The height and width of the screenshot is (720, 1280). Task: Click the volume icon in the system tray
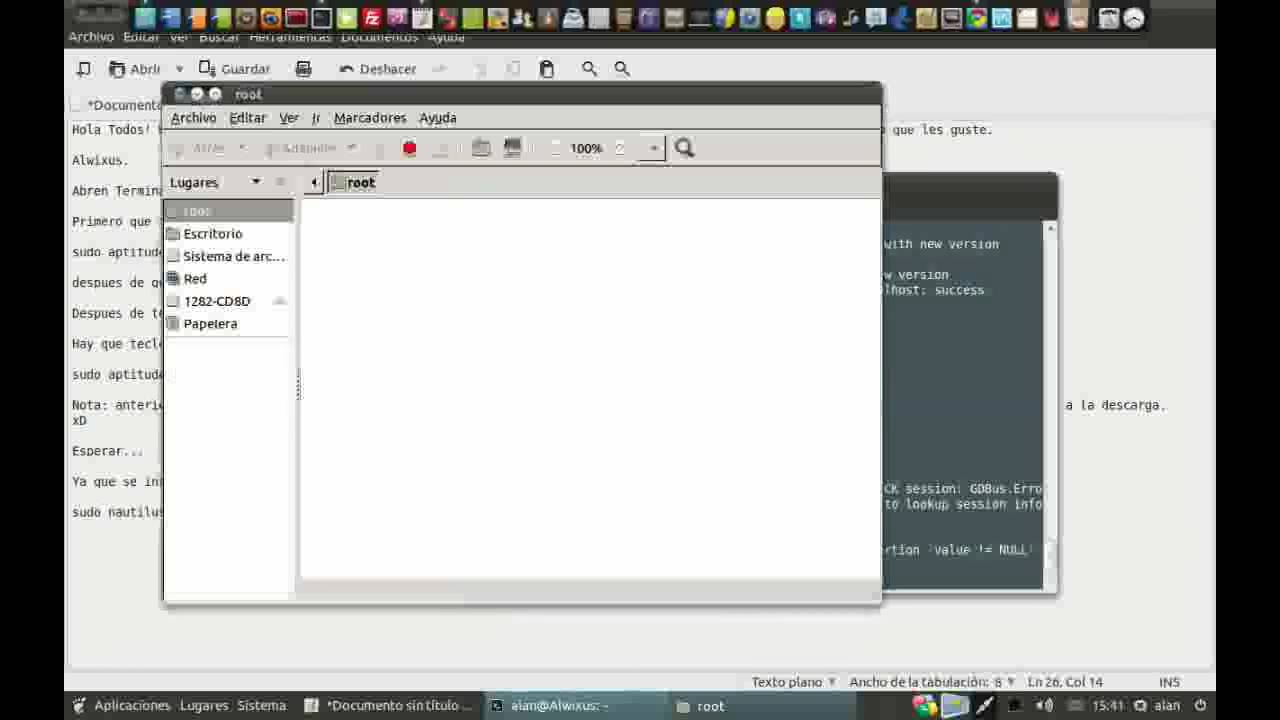[1044, 705]
